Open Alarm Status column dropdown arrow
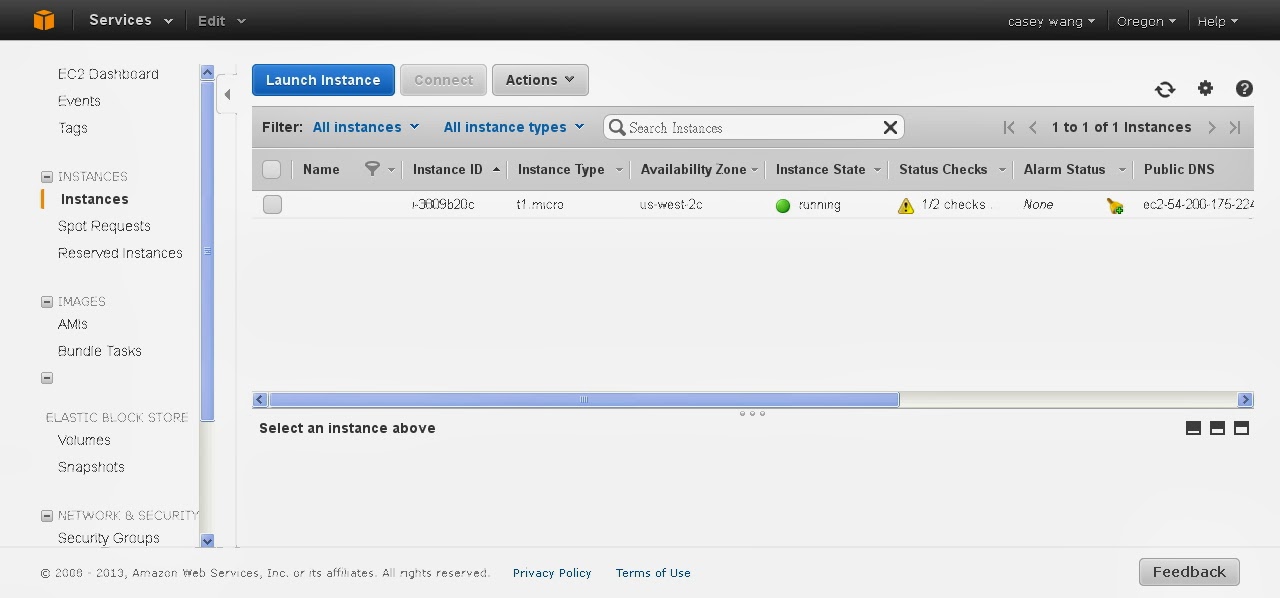The height and width of the screenshot is (598, 1280). click(1121, 170)
